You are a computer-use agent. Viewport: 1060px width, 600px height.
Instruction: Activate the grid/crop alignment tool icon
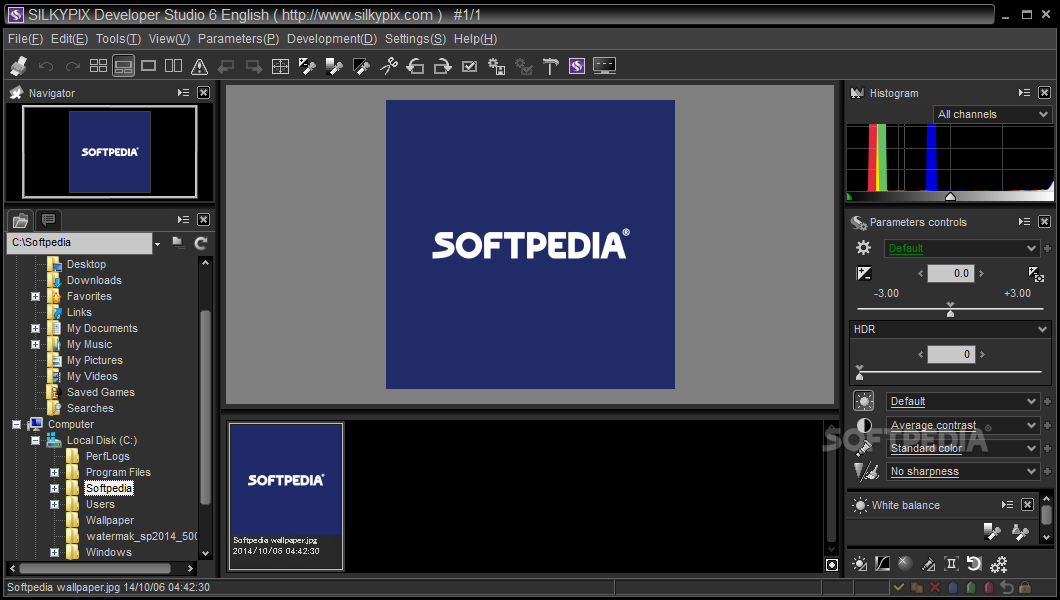coord(280,66)
